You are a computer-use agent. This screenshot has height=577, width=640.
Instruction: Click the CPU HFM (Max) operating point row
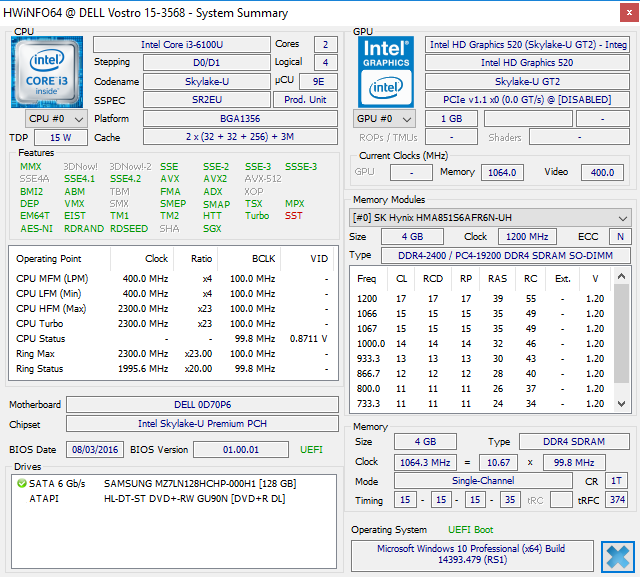click(x=173, y=308)
